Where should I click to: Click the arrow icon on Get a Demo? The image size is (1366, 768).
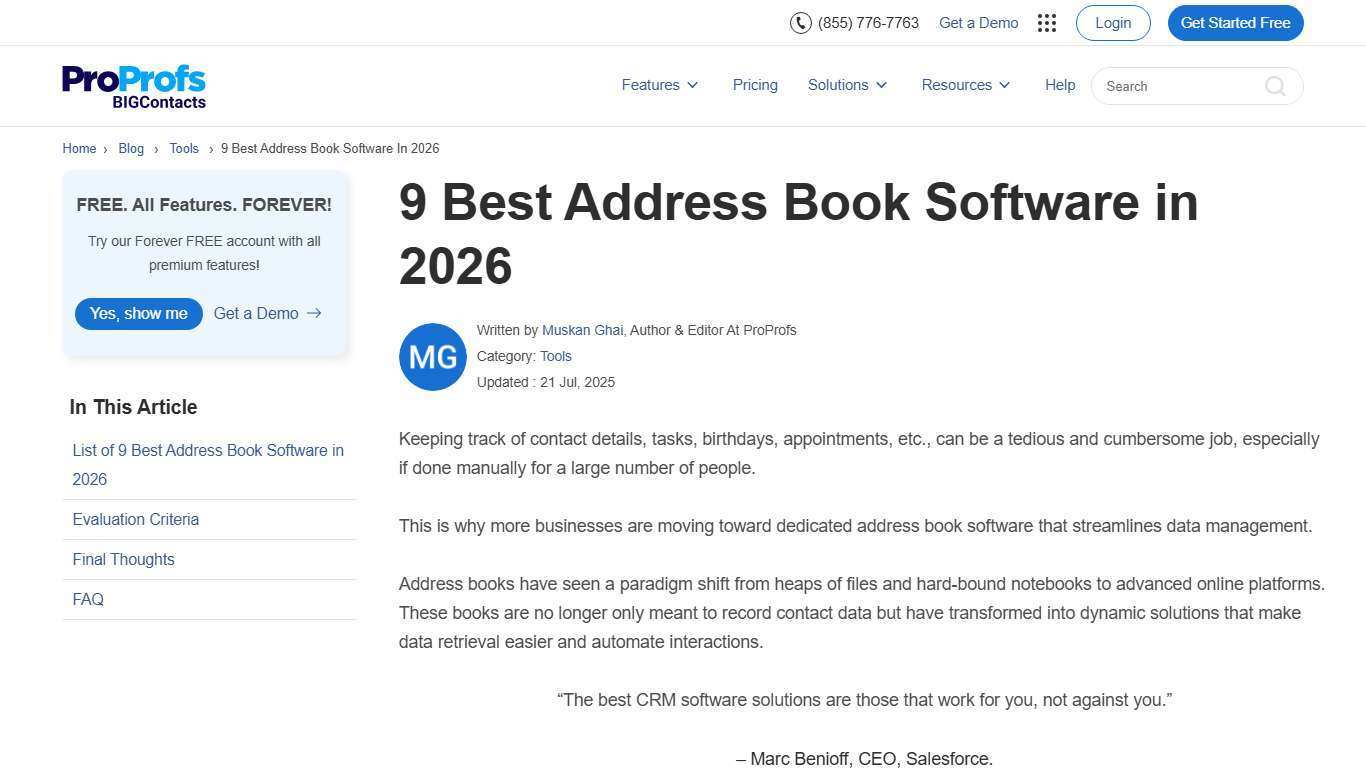pos(313,313)
